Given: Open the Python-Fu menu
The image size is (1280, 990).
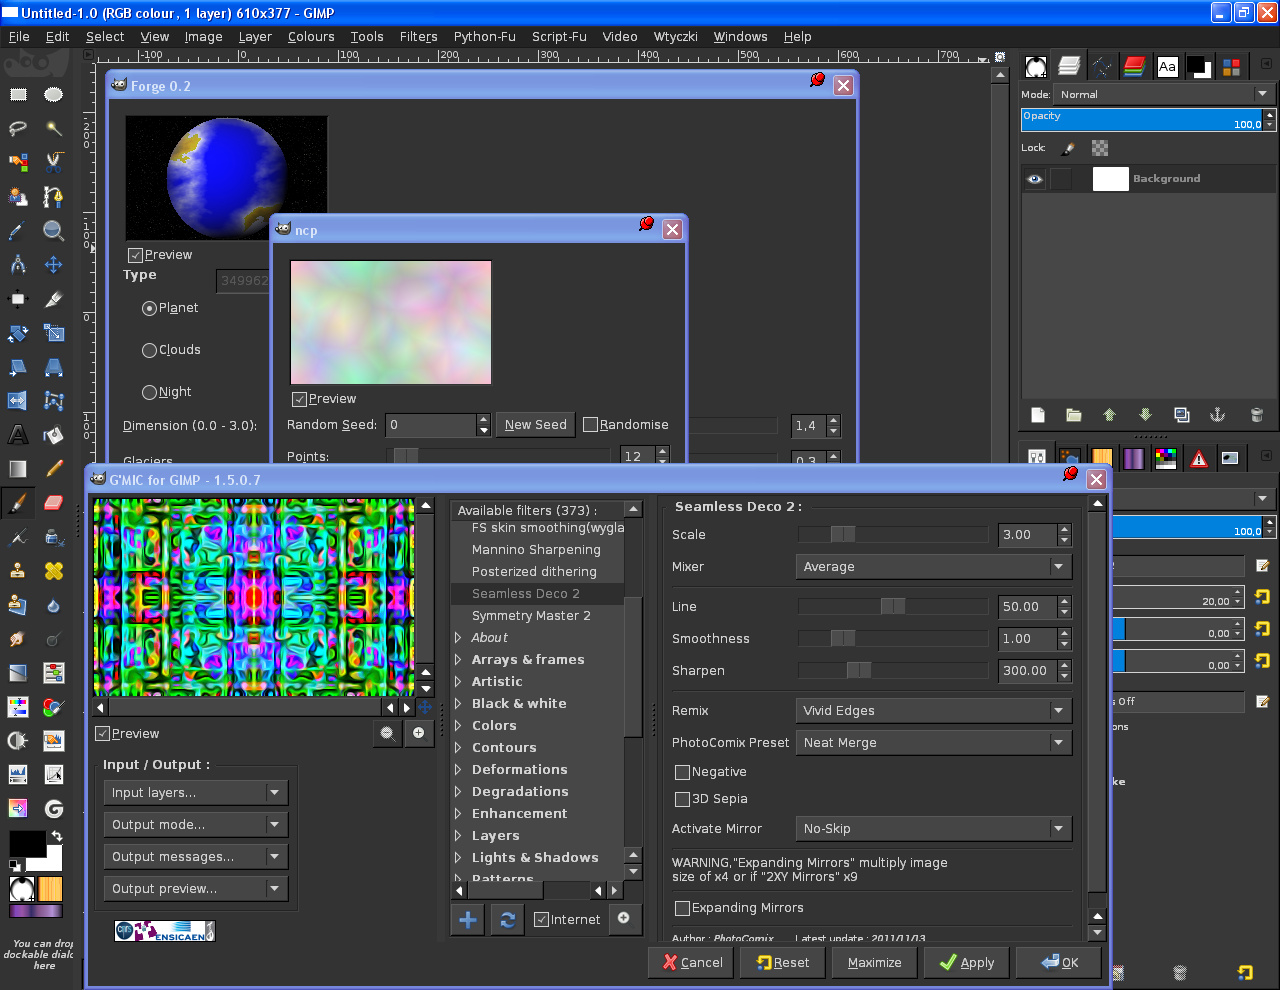Looking at the screenshot, I should [484, 36].
